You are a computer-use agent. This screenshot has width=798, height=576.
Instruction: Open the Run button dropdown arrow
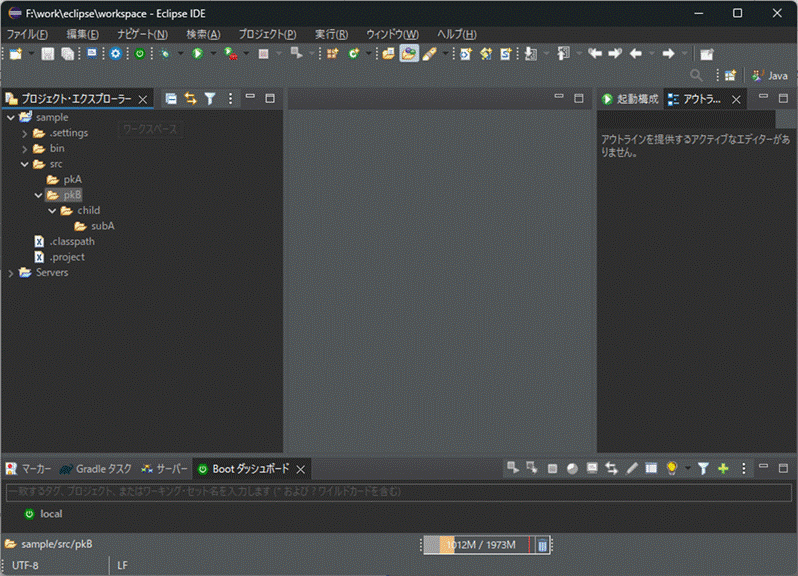click(x=213, y=53)
